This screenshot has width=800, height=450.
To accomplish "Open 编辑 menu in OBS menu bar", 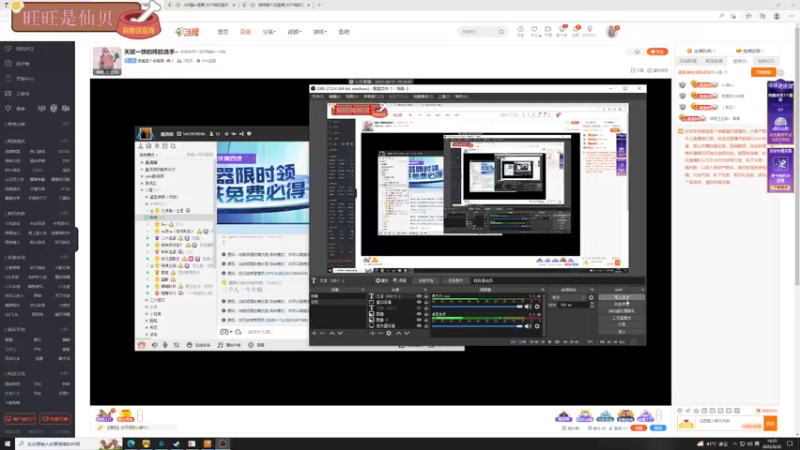I will [x=334, y=96].
